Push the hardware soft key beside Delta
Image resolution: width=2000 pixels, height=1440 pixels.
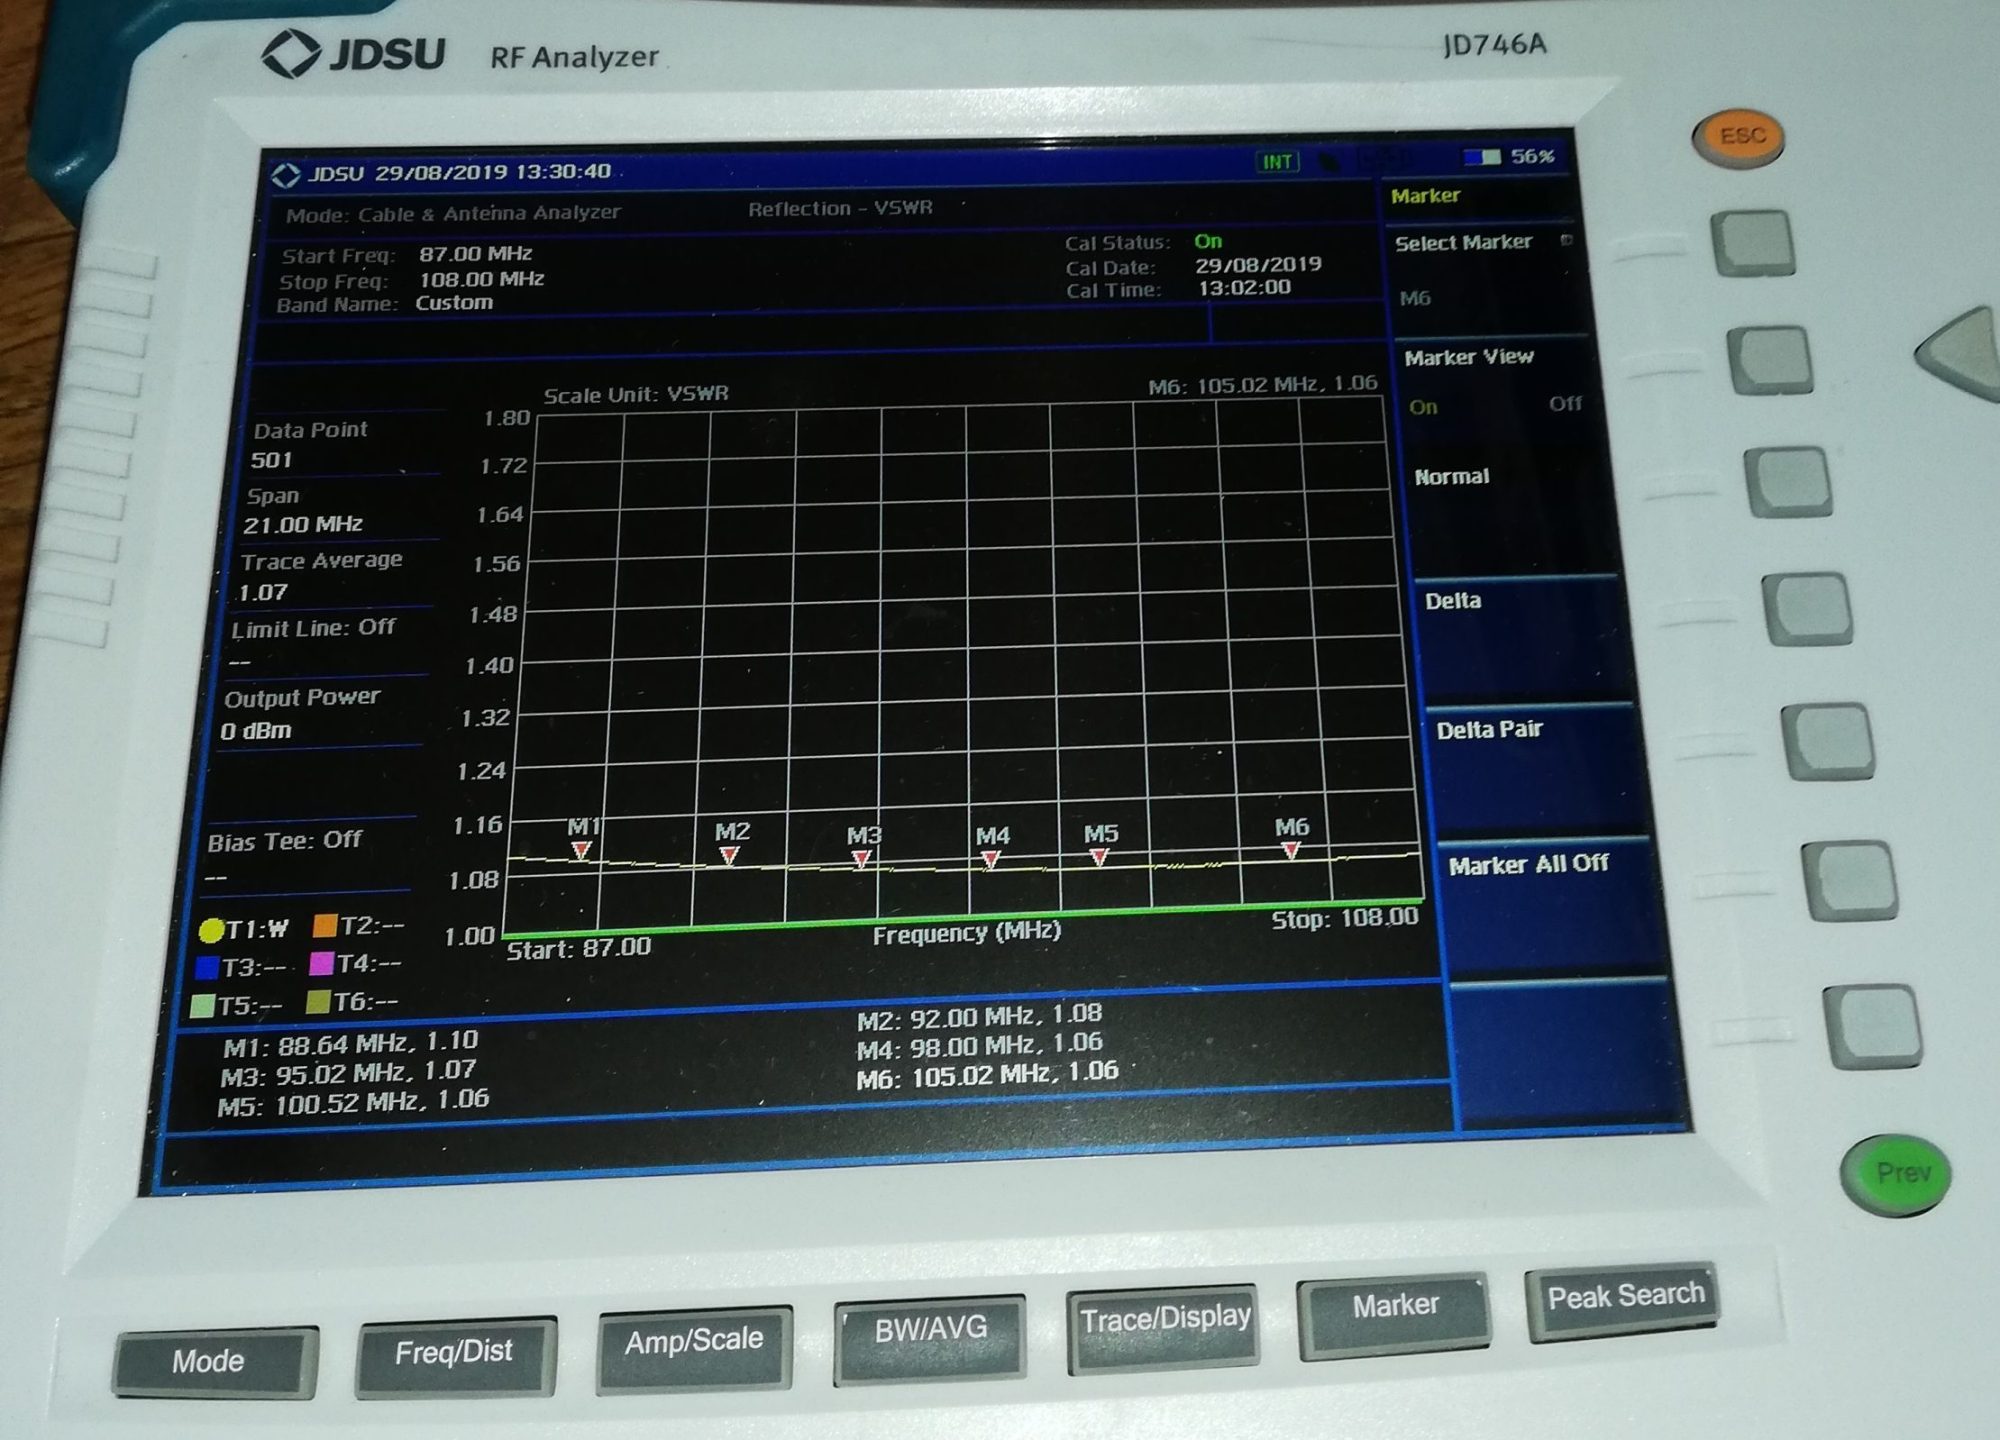pos(1808,609)
